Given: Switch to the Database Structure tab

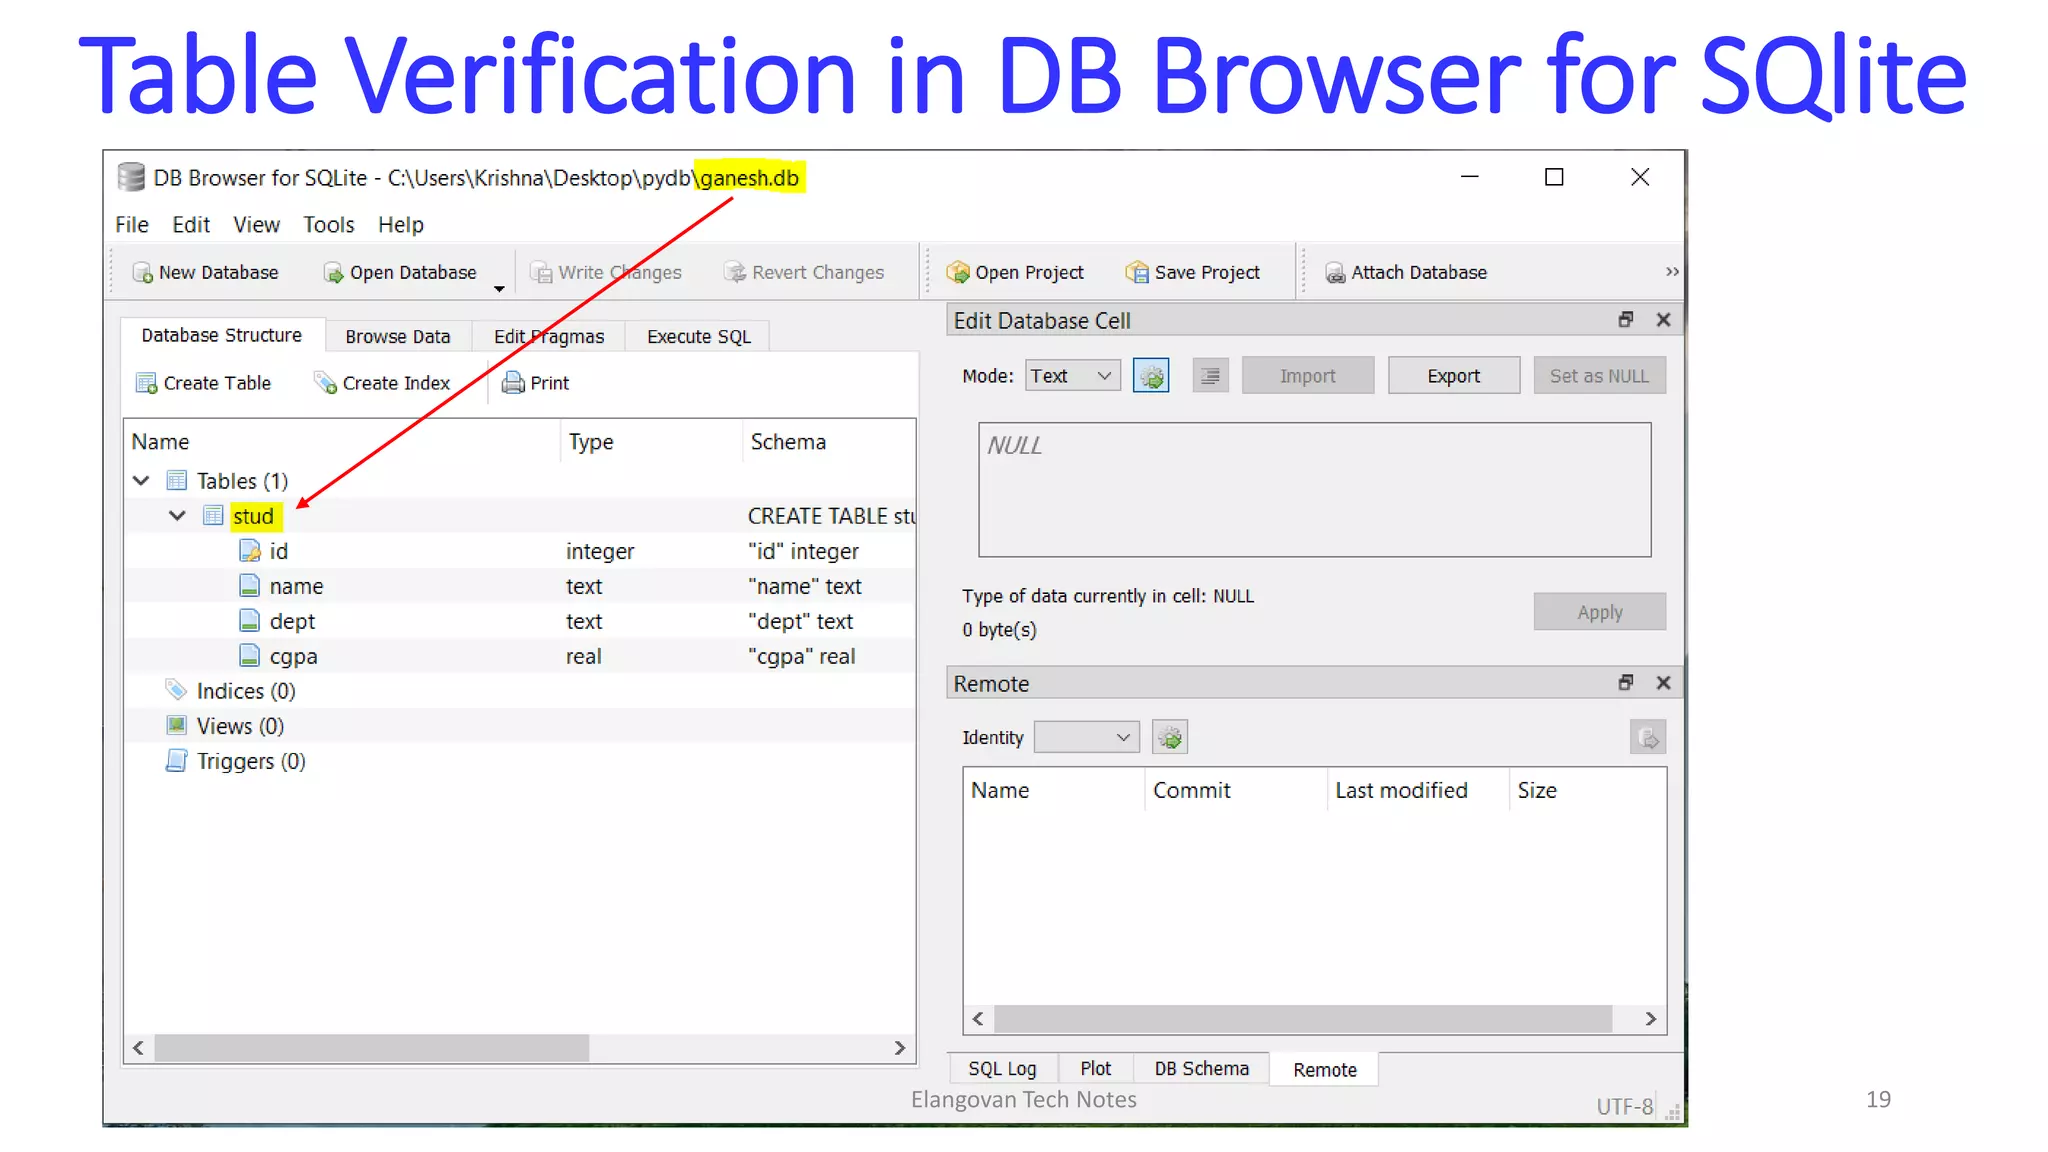Looking at the screenshot, I should [x=222, y=335].
